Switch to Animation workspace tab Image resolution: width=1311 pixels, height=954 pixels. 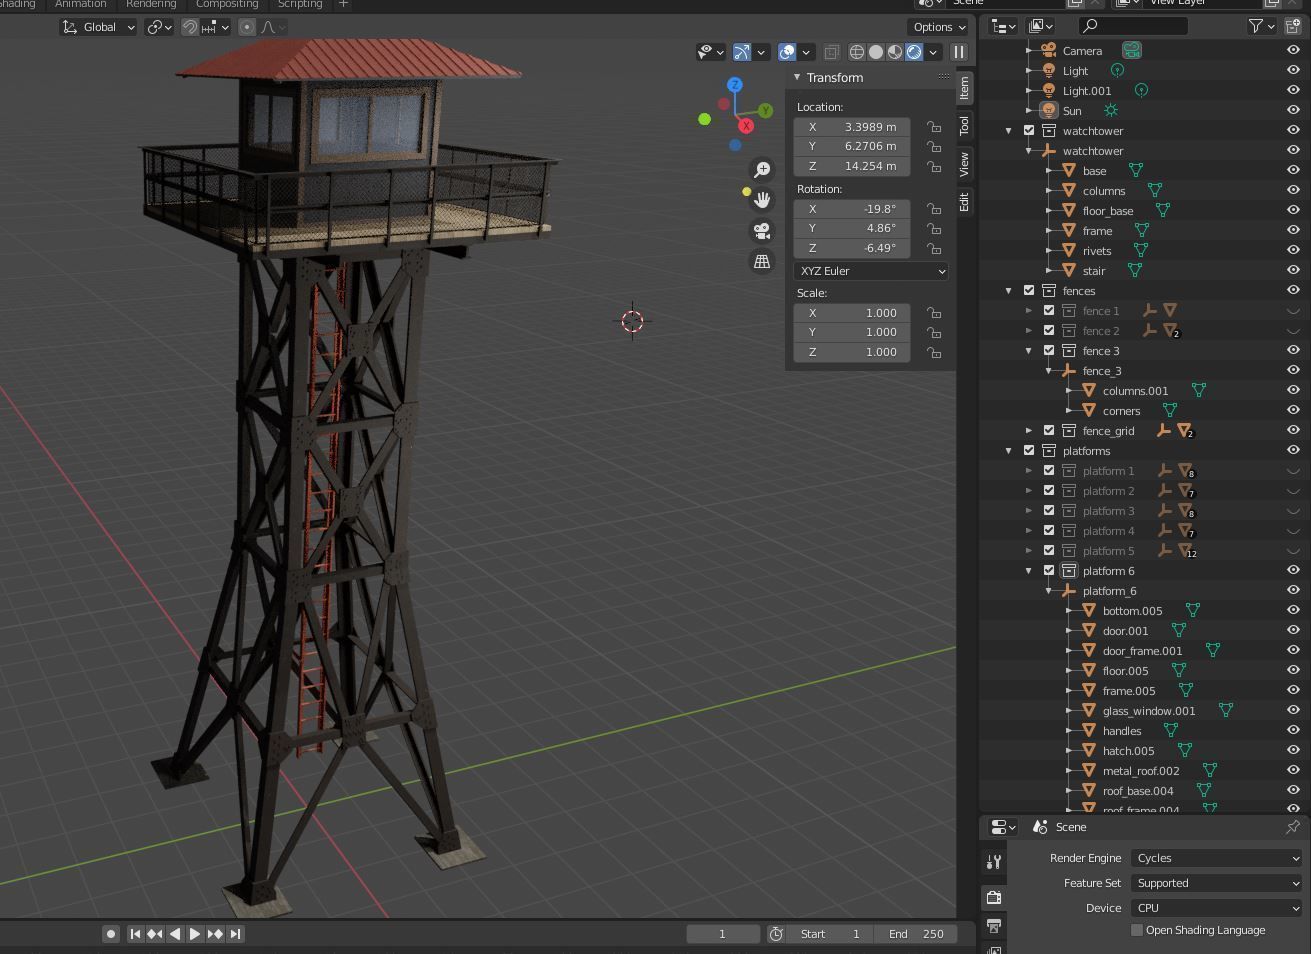click(80, 4)
